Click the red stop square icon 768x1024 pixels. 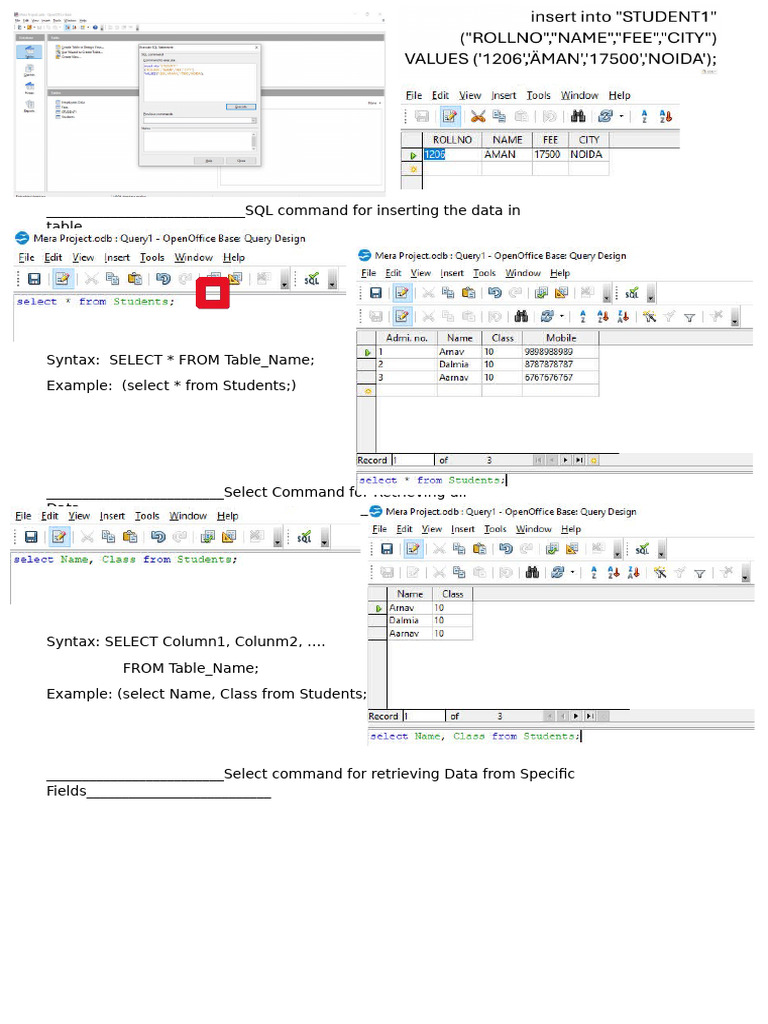[212, 293]
